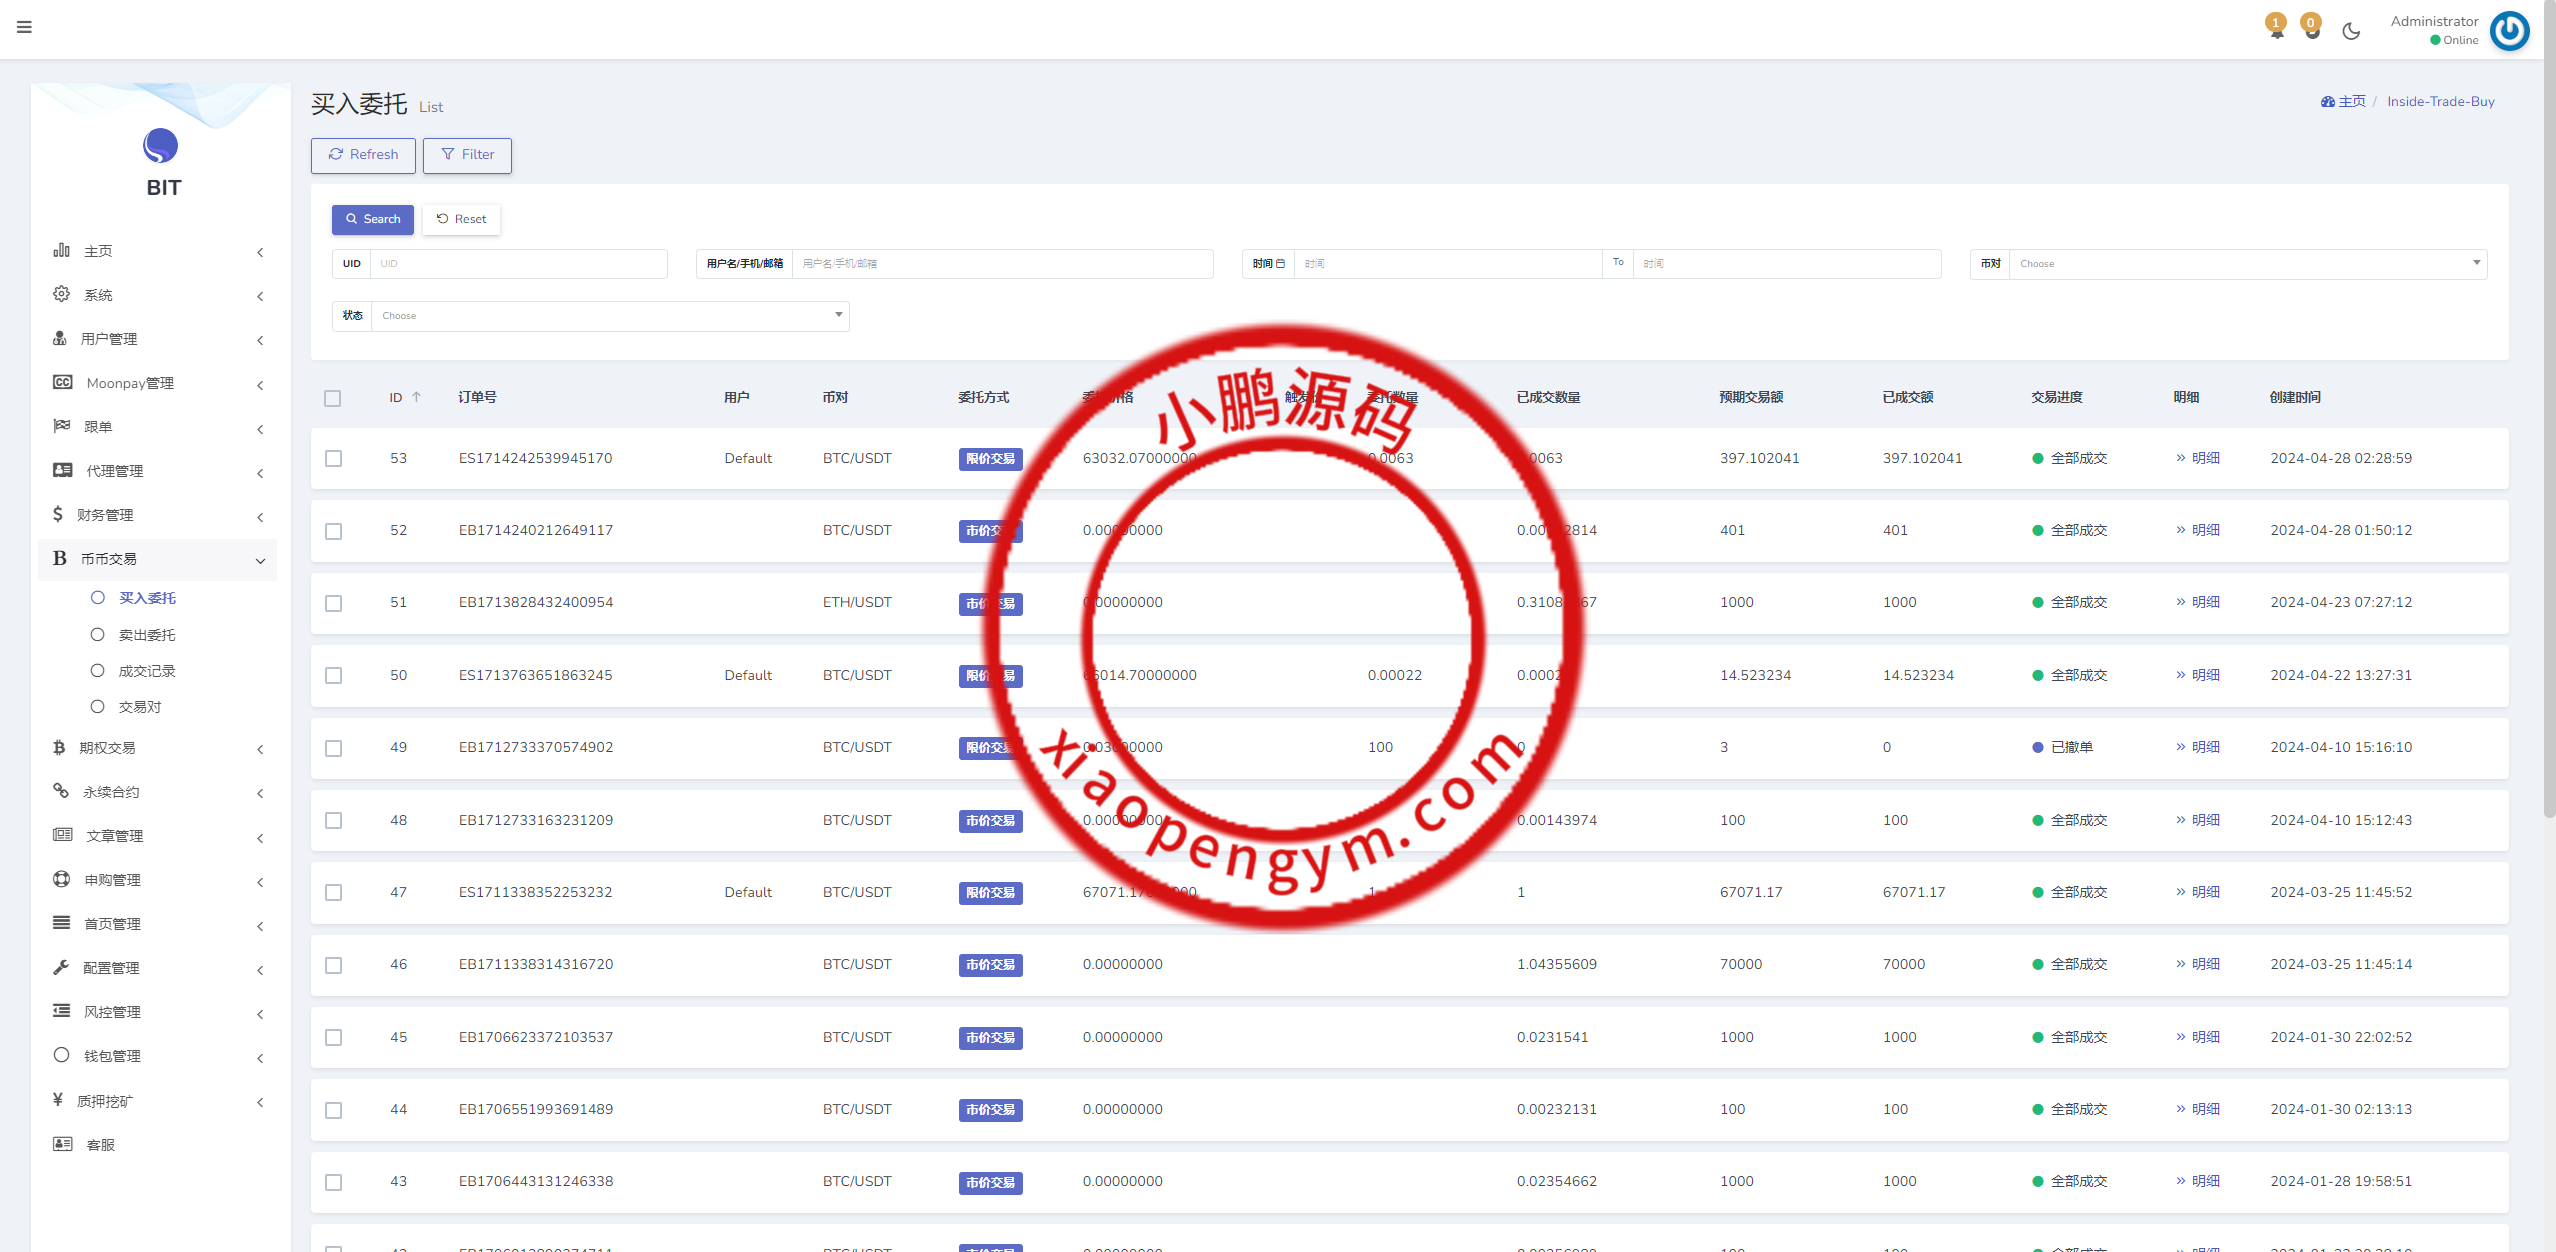Click the Moonpay管理 CC icon

click(62, 383)
